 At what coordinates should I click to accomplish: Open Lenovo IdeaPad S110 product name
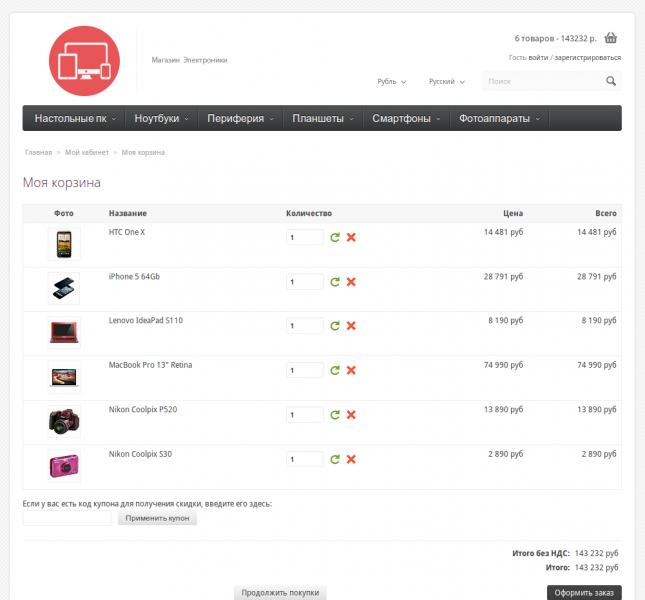146,320
